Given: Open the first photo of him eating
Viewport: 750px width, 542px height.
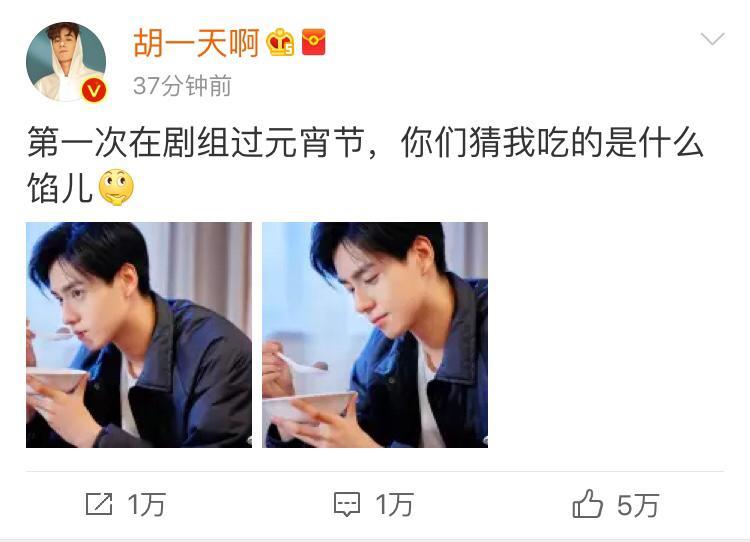Looking at the screenshot, I should [139, 335].
